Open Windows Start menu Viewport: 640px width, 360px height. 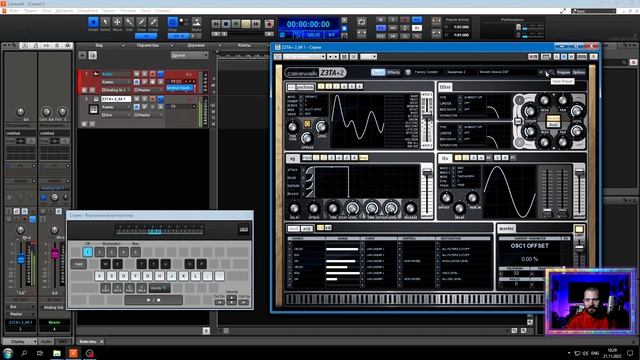pos(8,353)
